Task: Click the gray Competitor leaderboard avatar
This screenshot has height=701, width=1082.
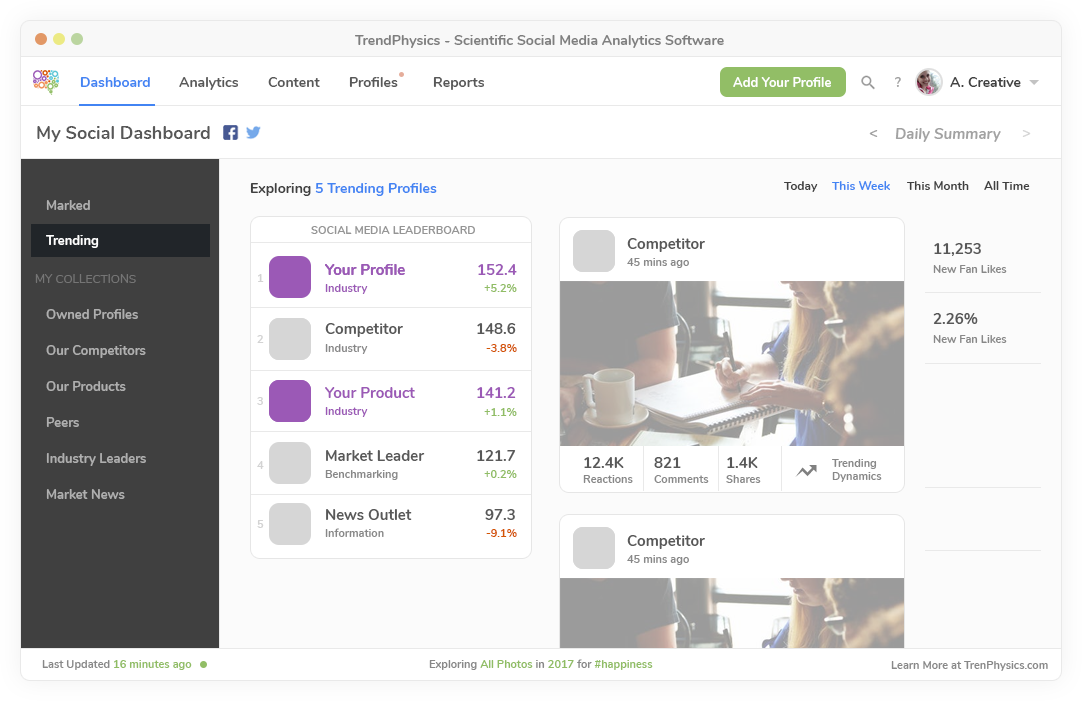Action: point(290,339)
